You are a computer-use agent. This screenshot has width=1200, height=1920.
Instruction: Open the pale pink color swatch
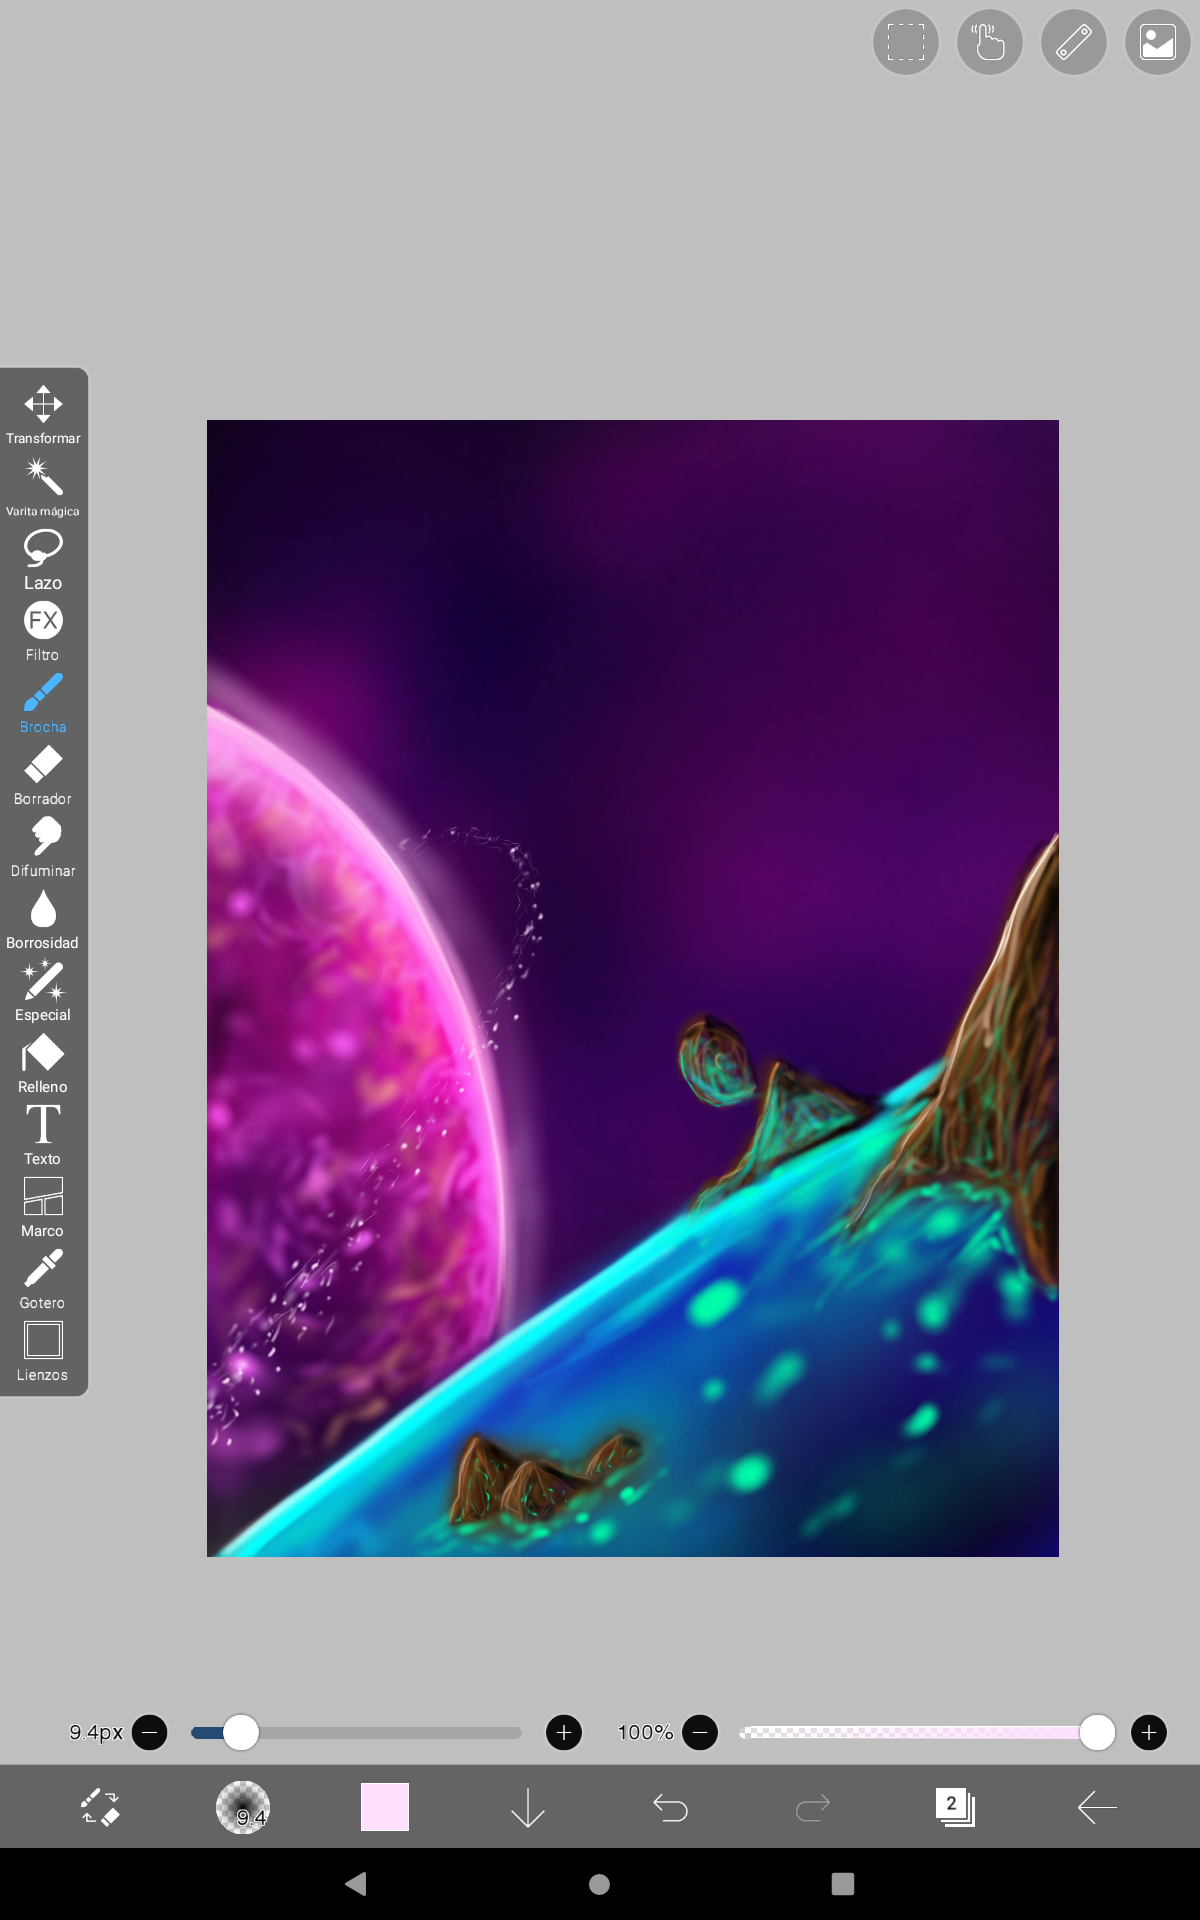tap(385, 1807)
